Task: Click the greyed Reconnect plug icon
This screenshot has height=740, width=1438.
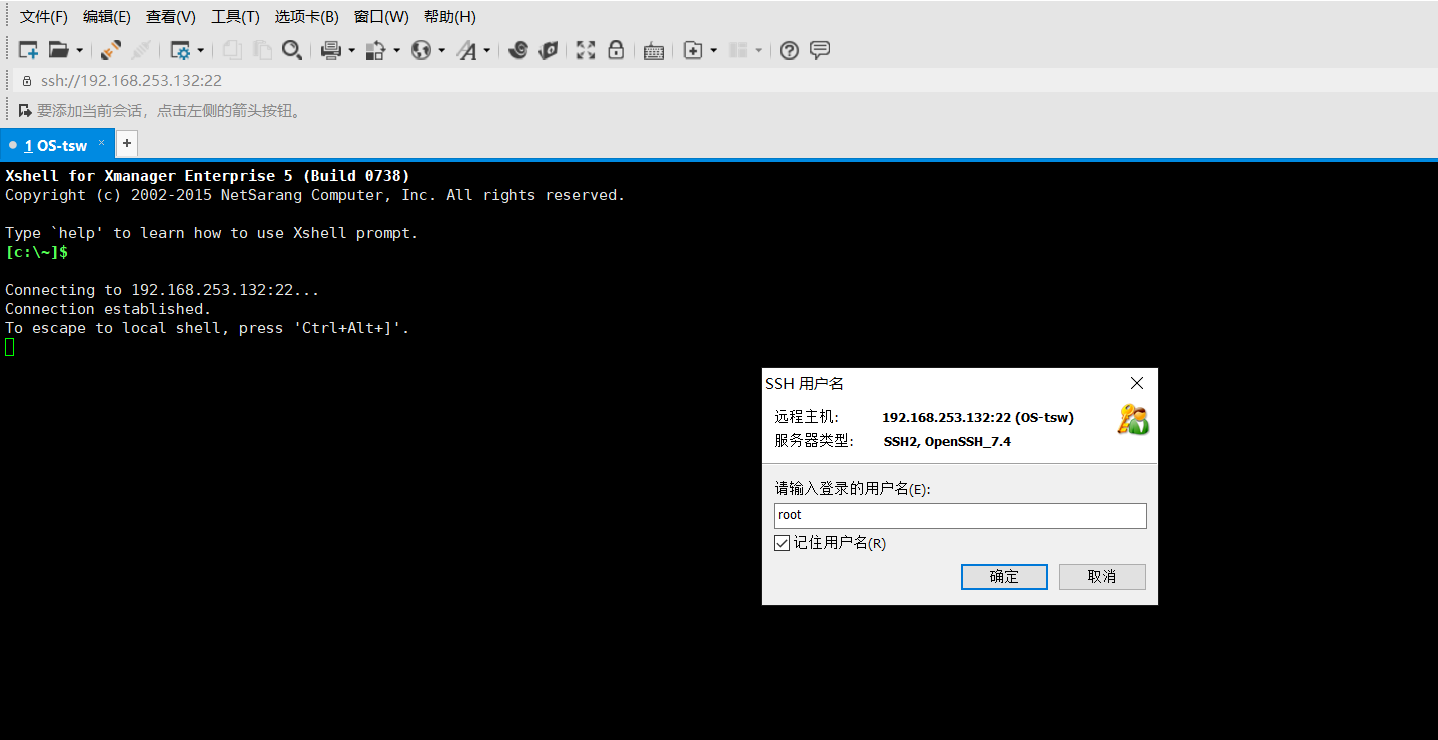Action: [141, 50]
